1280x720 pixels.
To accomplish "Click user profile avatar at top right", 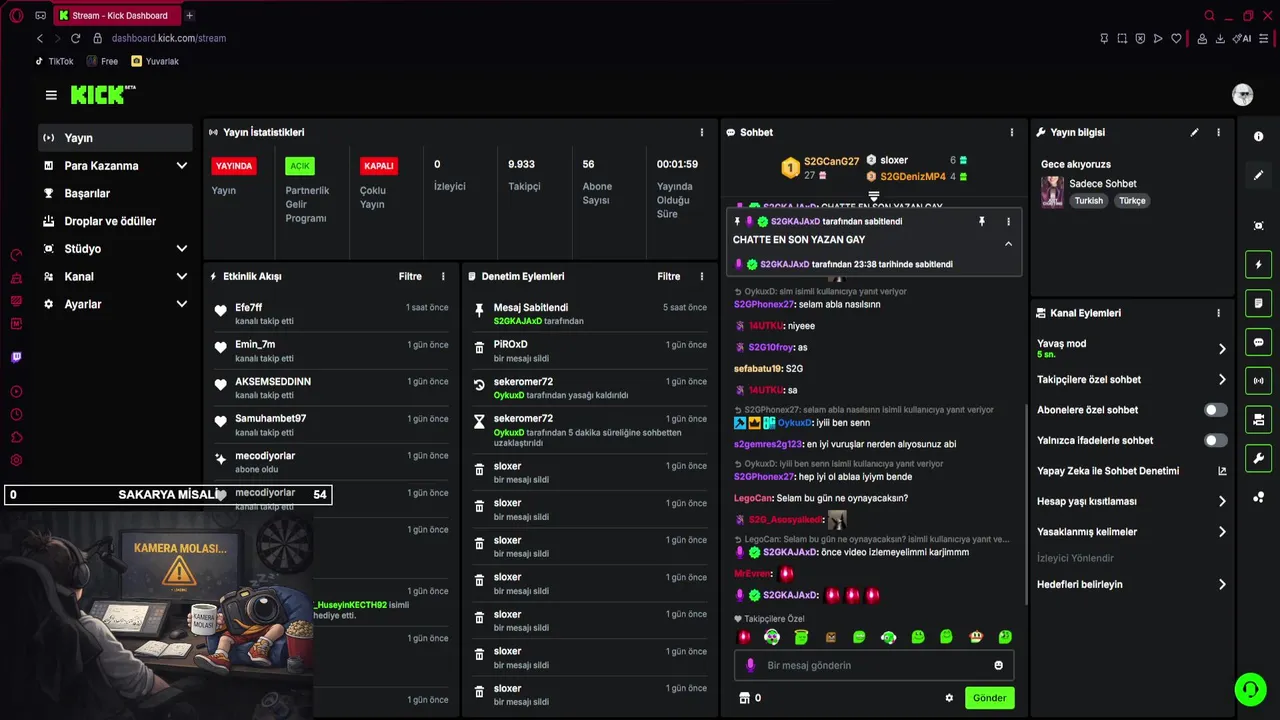I will tap(1242, 95).
